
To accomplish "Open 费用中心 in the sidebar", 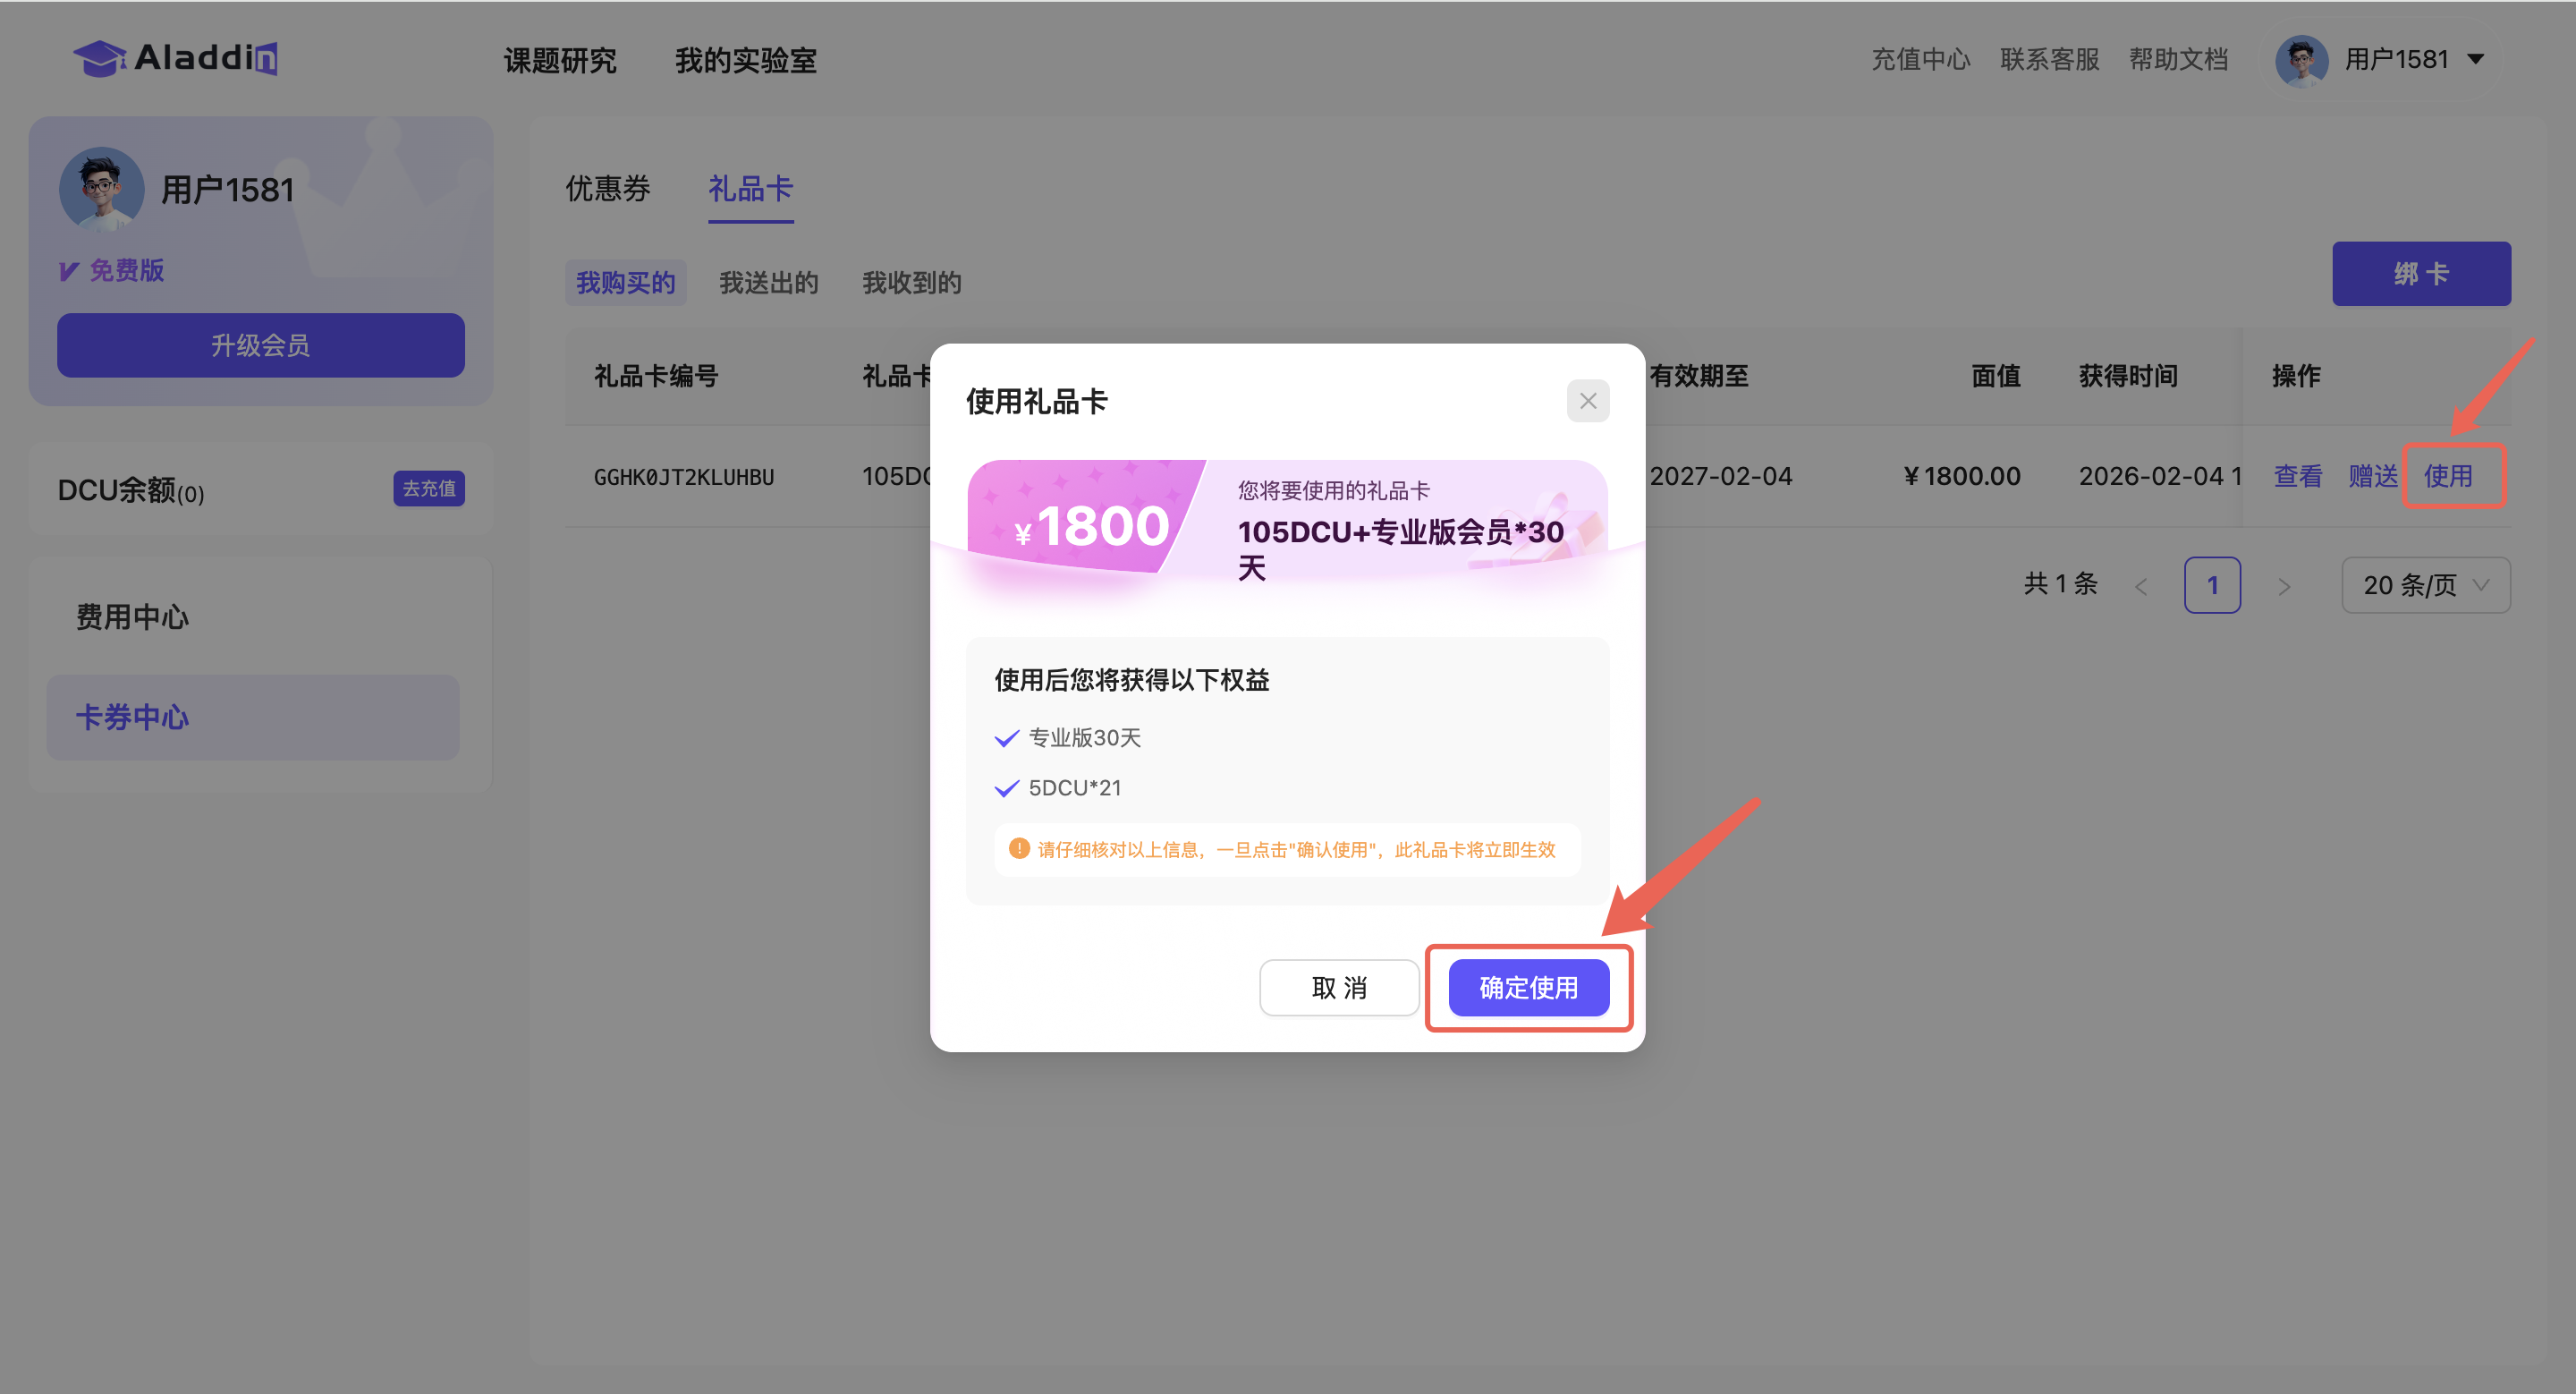I will [x=132, y=617].
